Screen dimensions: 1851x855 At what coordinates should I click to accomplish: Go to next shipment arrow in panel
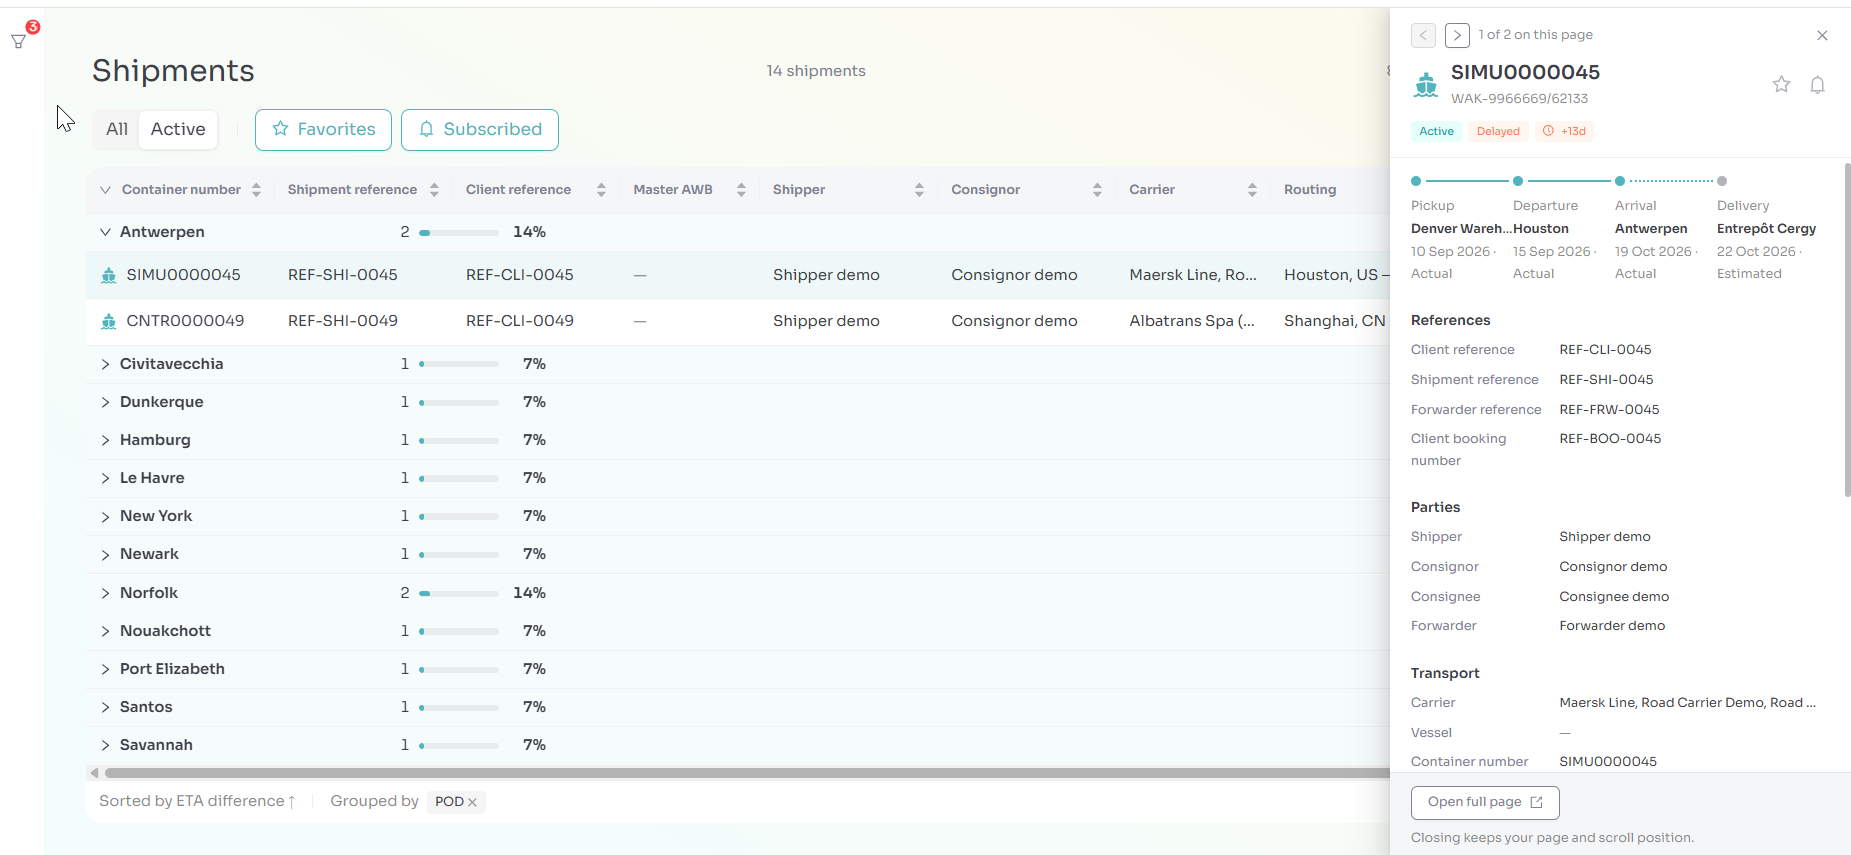pos(1457,35)
